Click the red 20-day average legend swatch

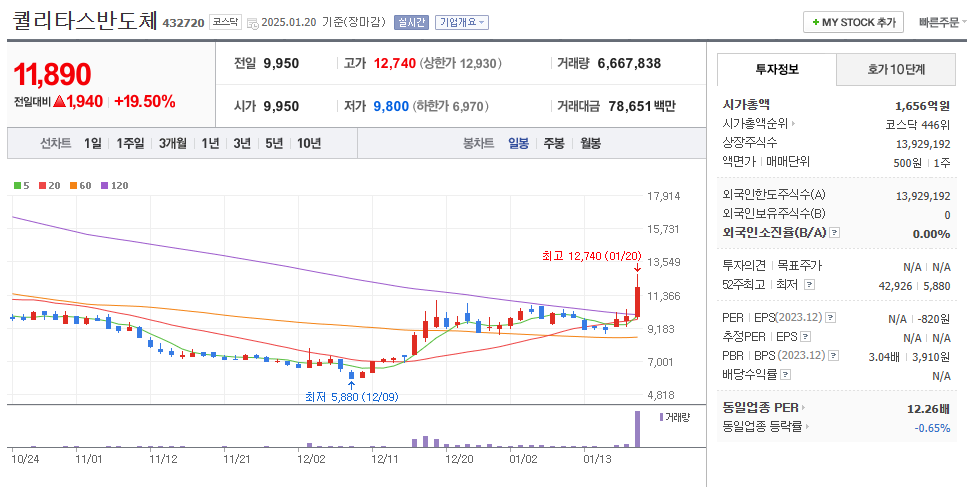(42, 185)
